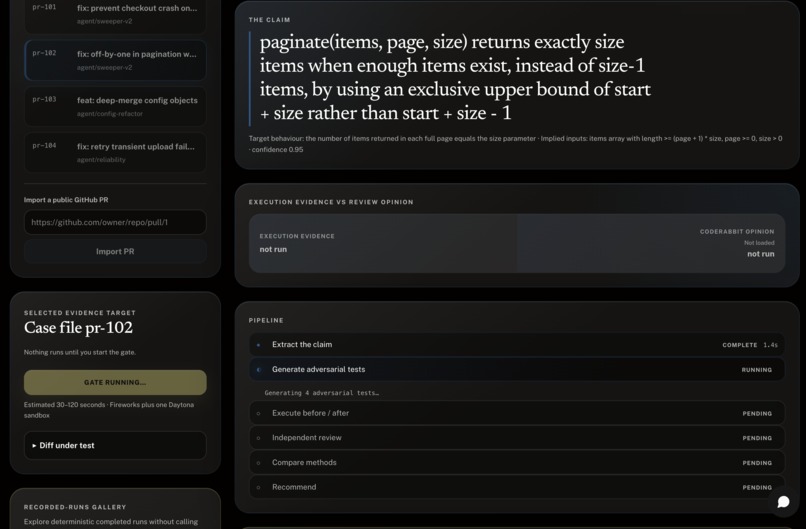Open the Independent review step
806x529 pixels.
click(x=517, y=437)
